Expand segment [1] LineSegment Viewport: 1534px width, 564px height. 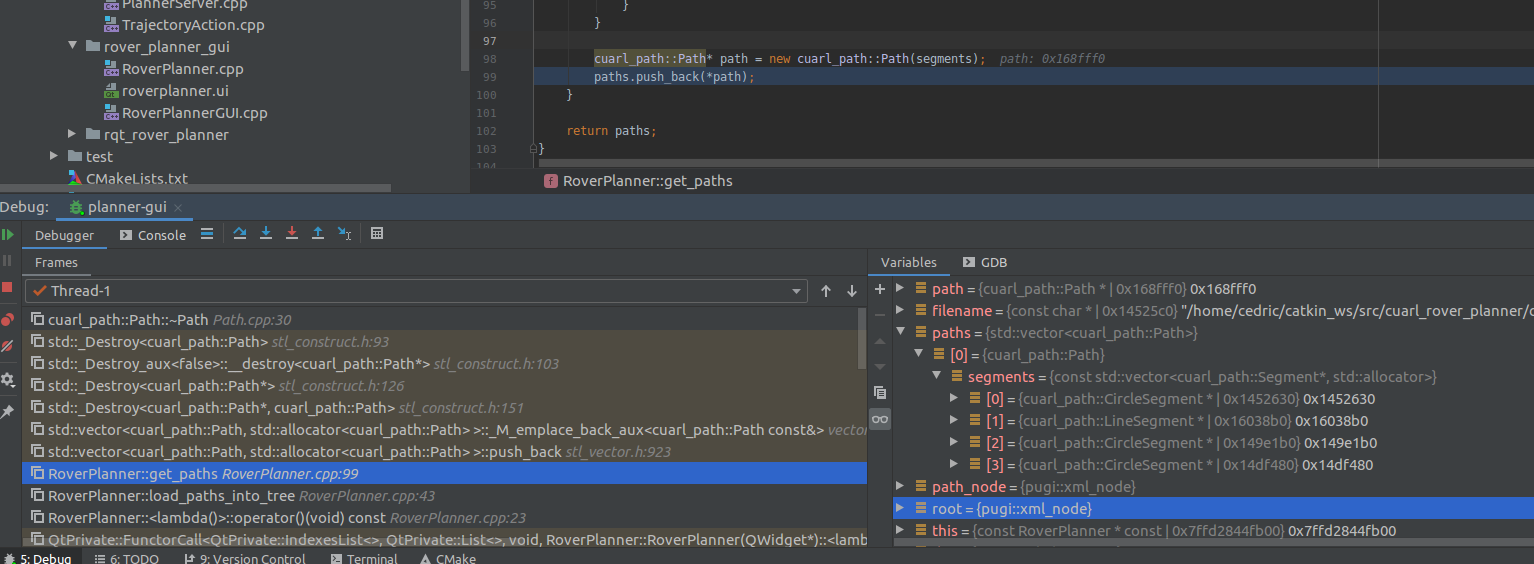pyautogui.click(x=954, y=421)
